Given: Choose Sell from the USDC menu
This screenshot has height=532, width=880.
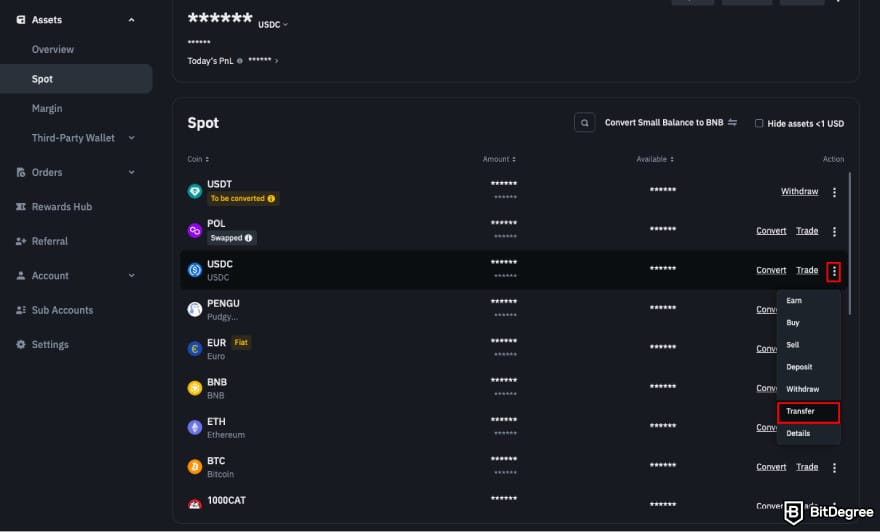Looking at the screenshot, I should tap(792, 345).
